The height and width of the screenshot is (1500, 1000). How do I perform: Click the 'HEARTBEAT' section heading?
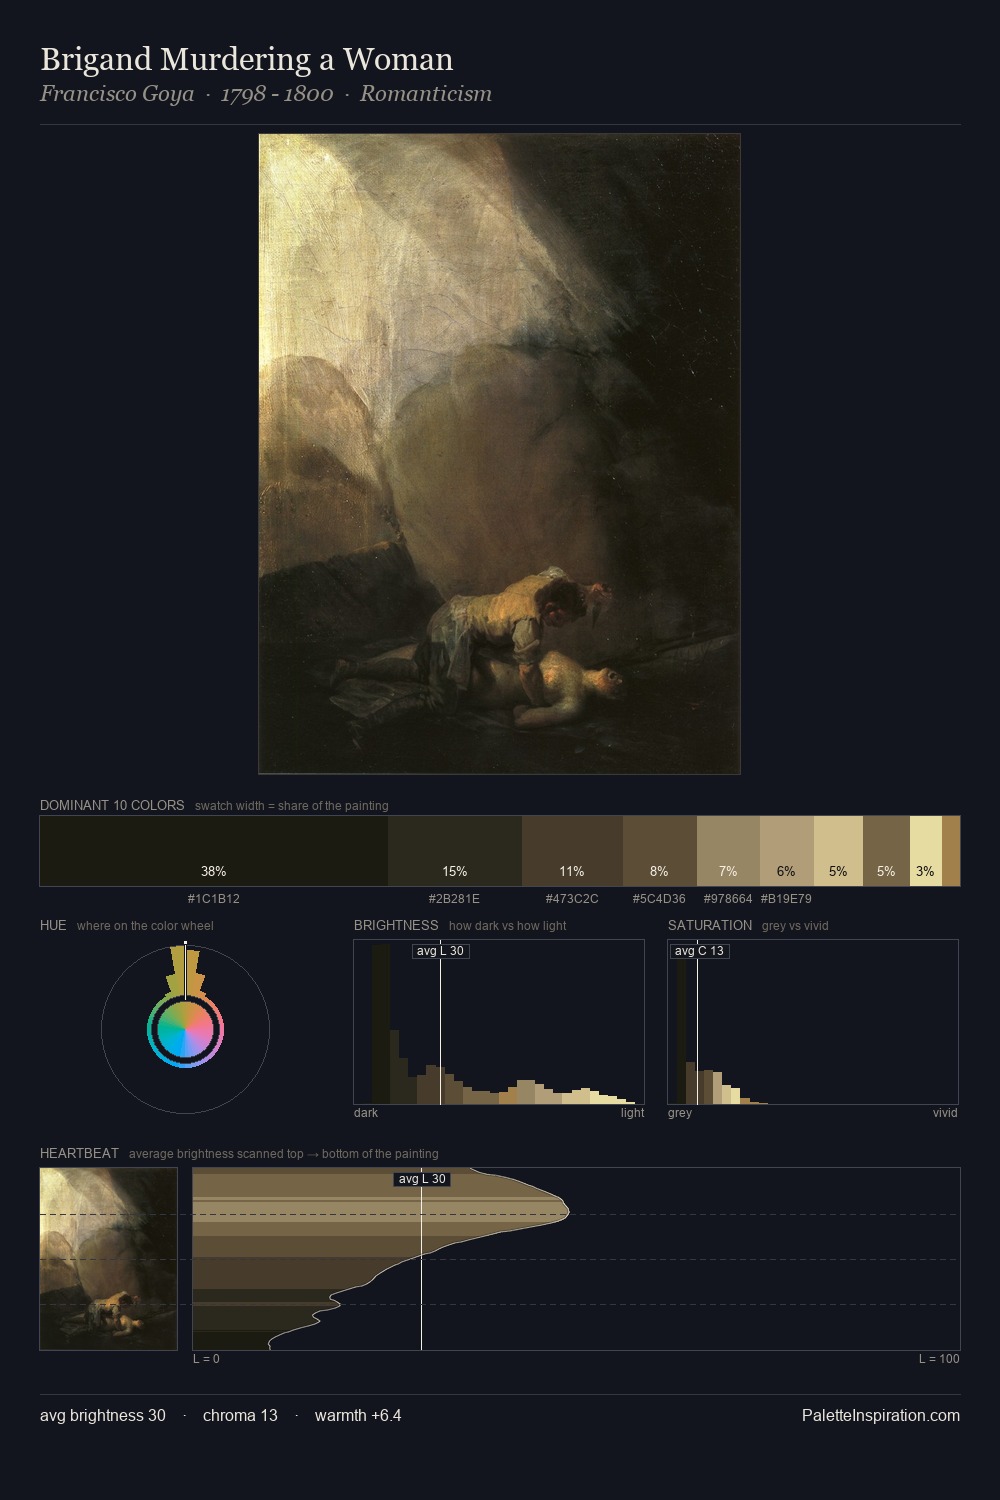pyautogui.click(x=79, y=1153)
